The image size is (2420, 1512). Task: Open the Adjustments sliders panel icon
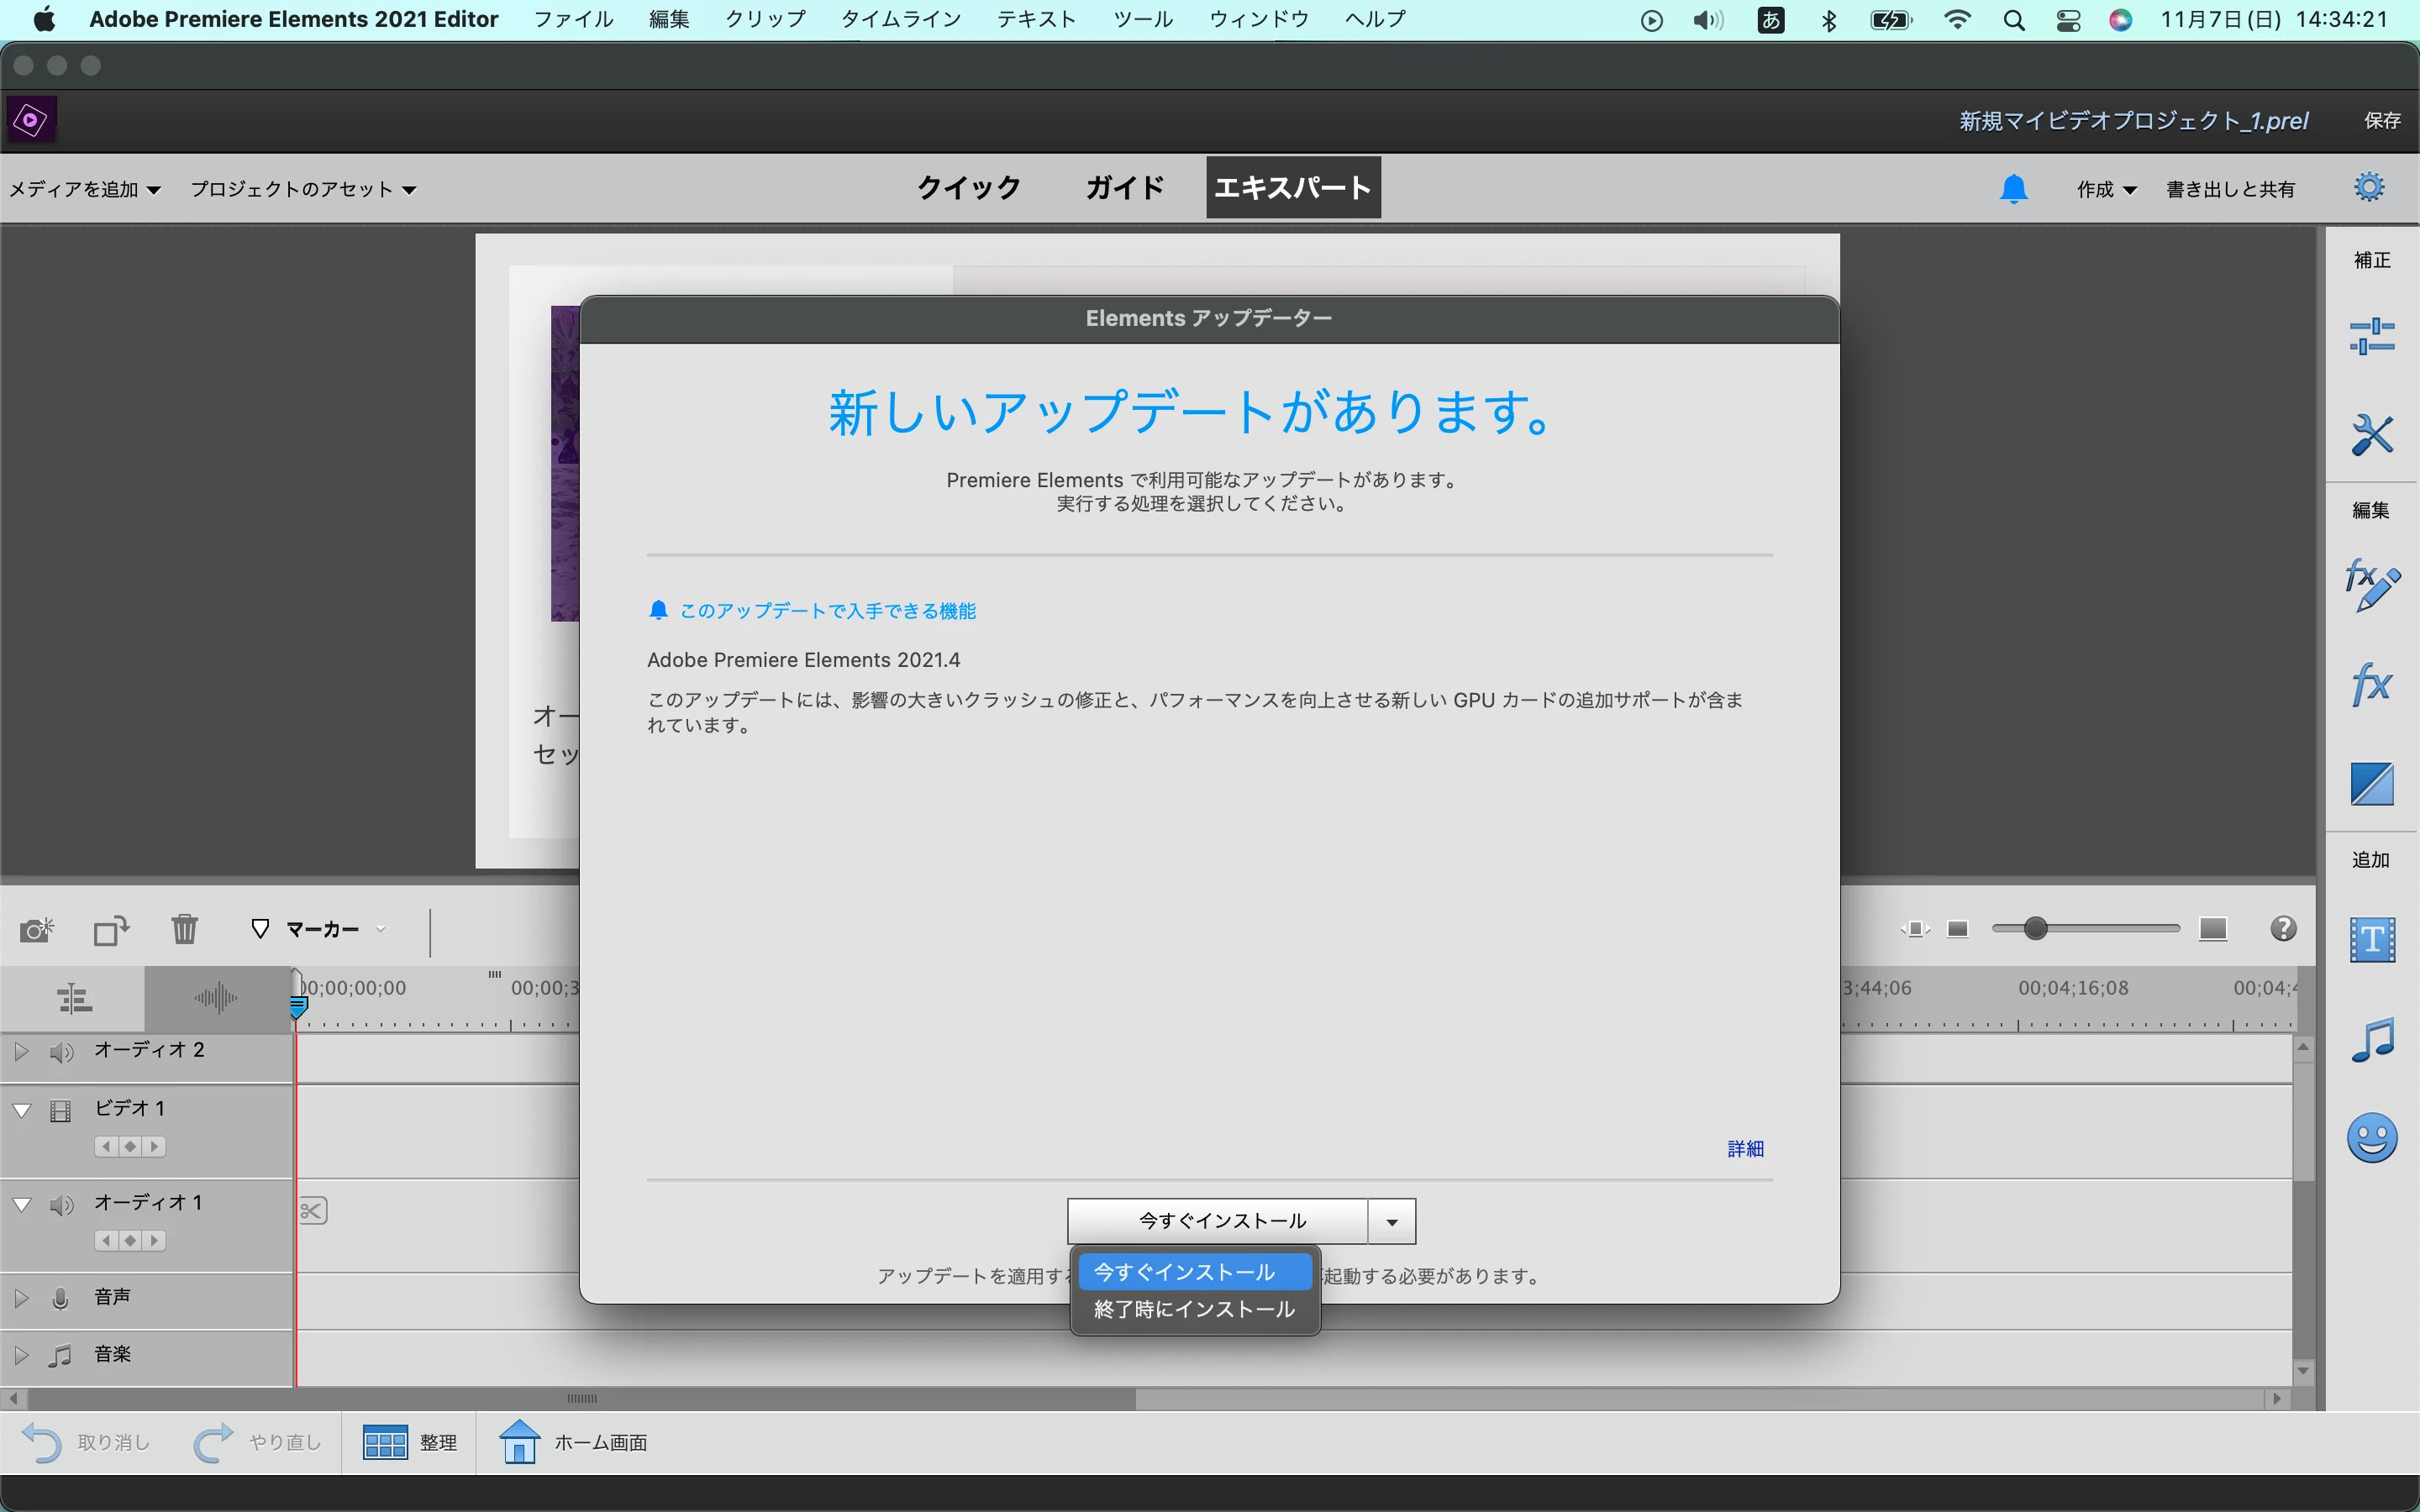tap(2371, 337)
